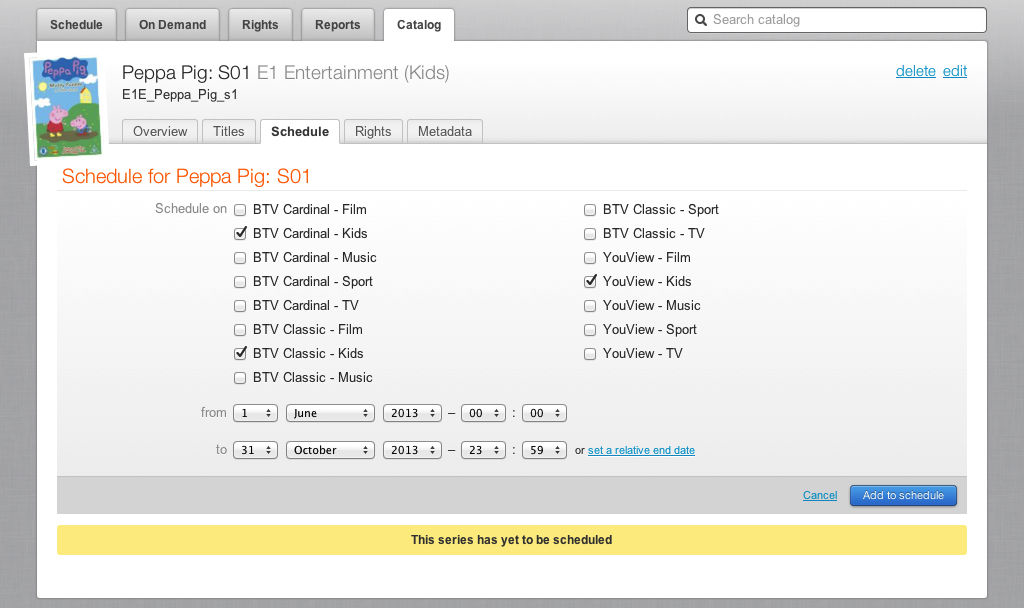Select the Catalog tab

coord(419,25)
